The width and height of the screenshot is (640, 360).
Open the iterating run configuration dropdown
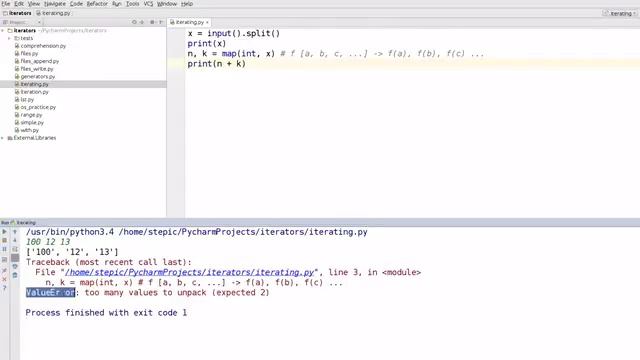click(x=620, y=13)
